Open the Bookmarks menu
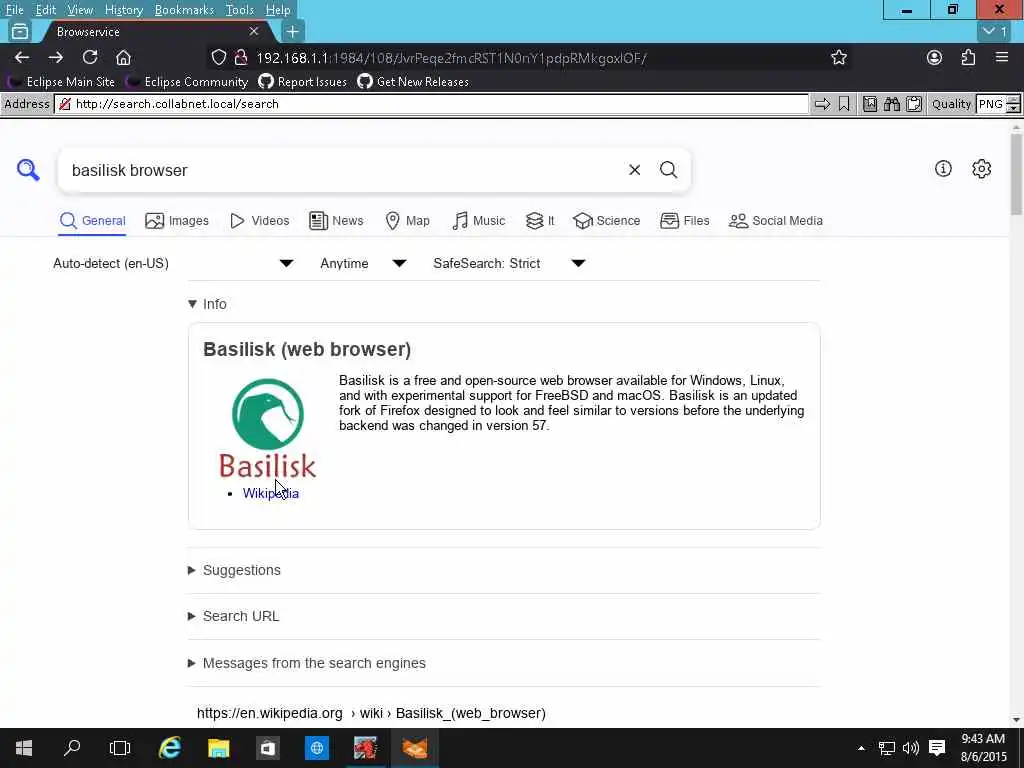Viewport: 1024px width, 768px height. (184, 10)
